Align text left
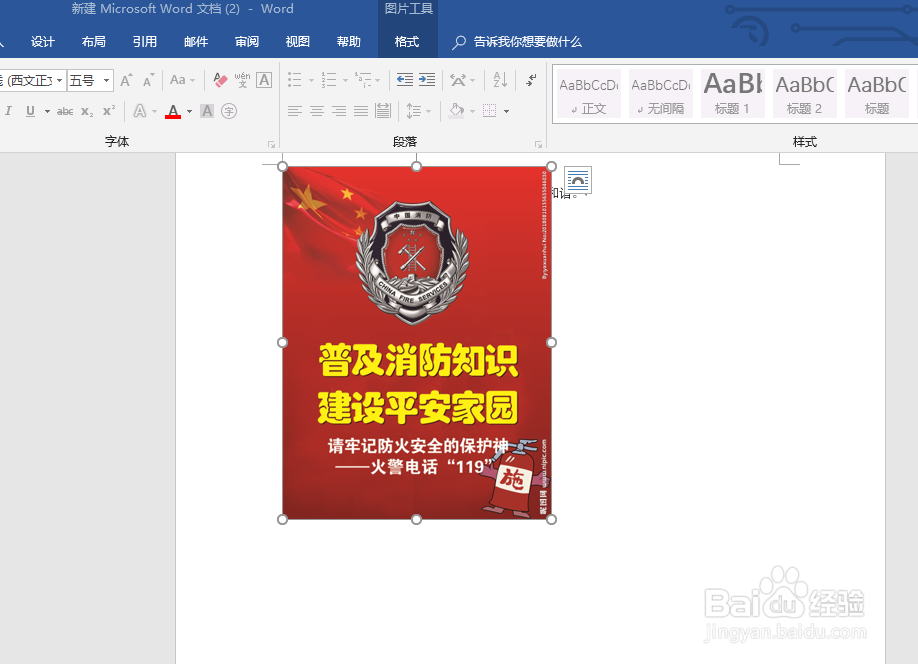 [x=294, y=111]
